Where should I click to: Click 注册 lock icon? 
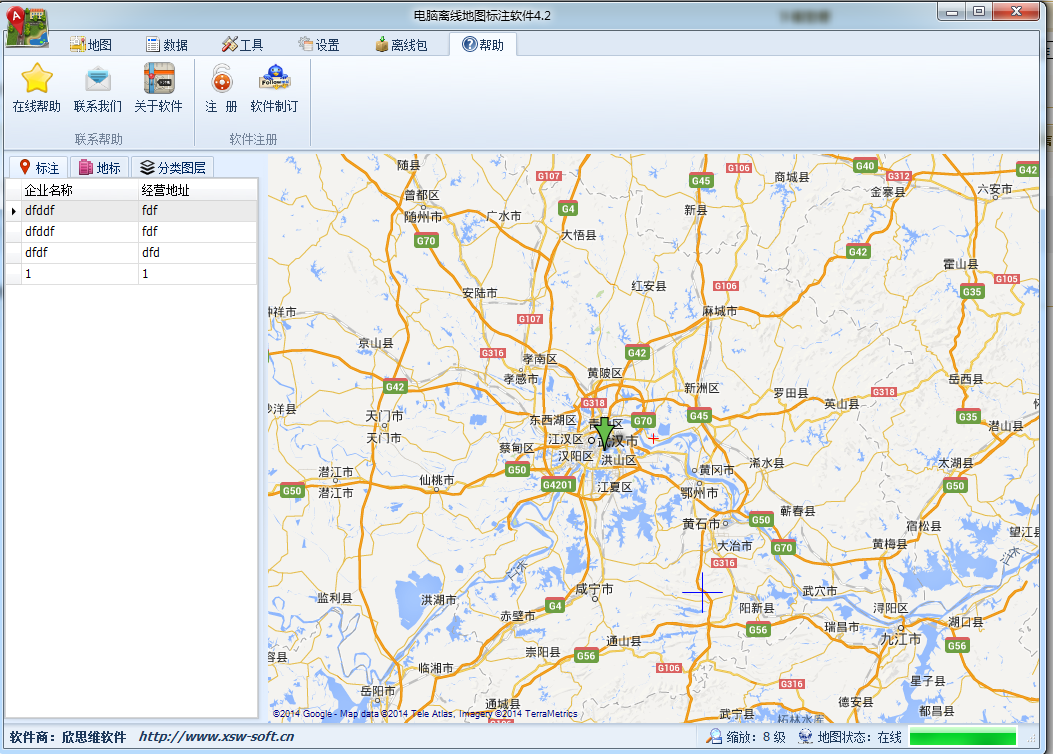point(221,79)
